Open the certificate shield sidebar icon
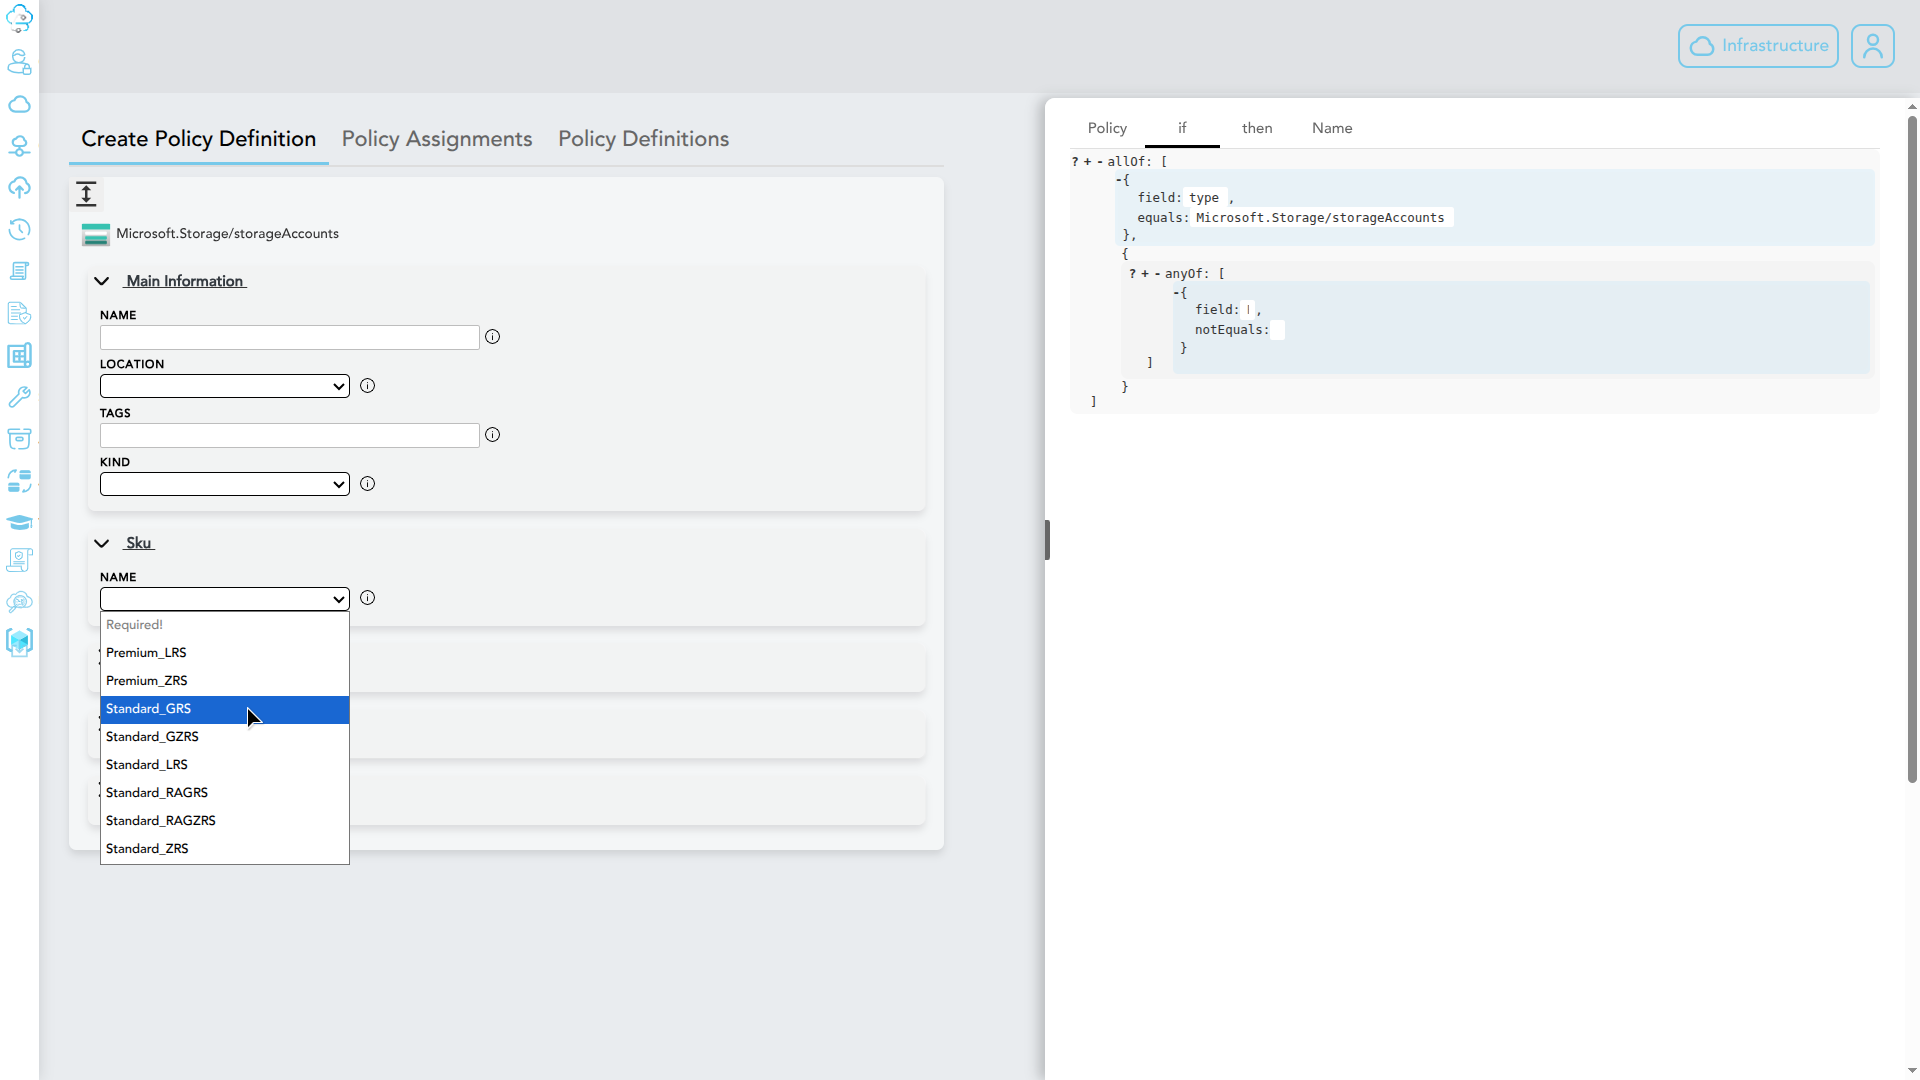 [19, 560]
